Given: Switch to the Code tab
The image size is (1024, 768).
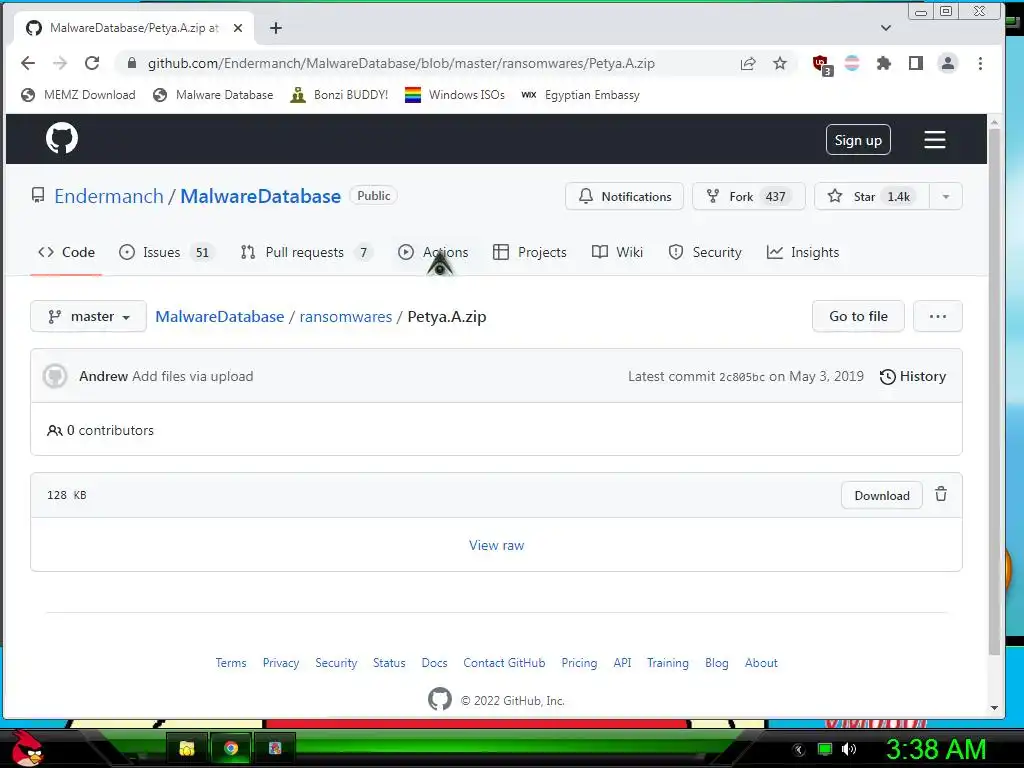Looking at the screenshot, I should pyautogui.click(x=67, y=253).
